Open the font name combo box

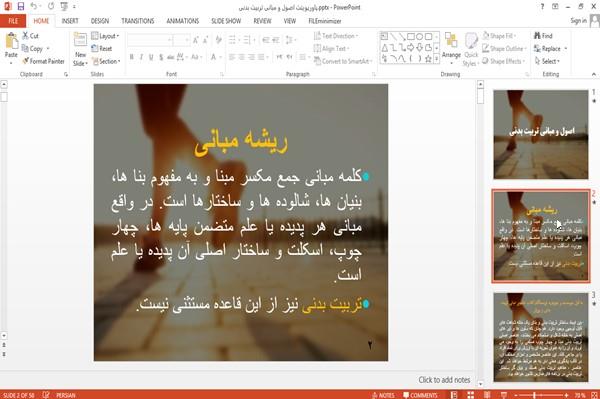(x=150, y=40)
